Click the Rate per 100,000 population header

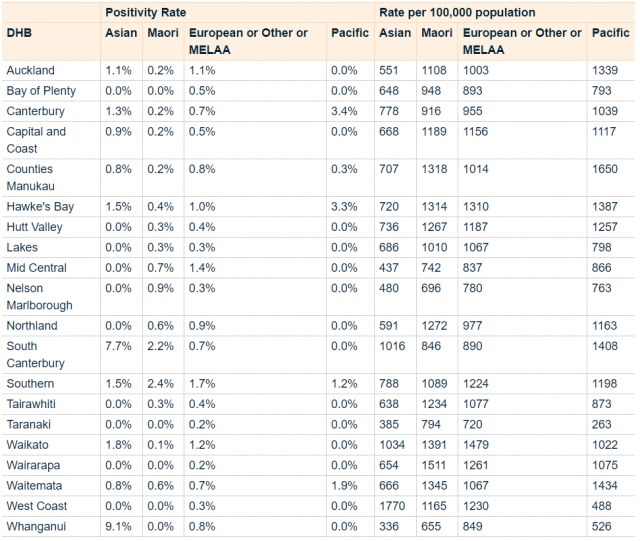tap(457, 13)
